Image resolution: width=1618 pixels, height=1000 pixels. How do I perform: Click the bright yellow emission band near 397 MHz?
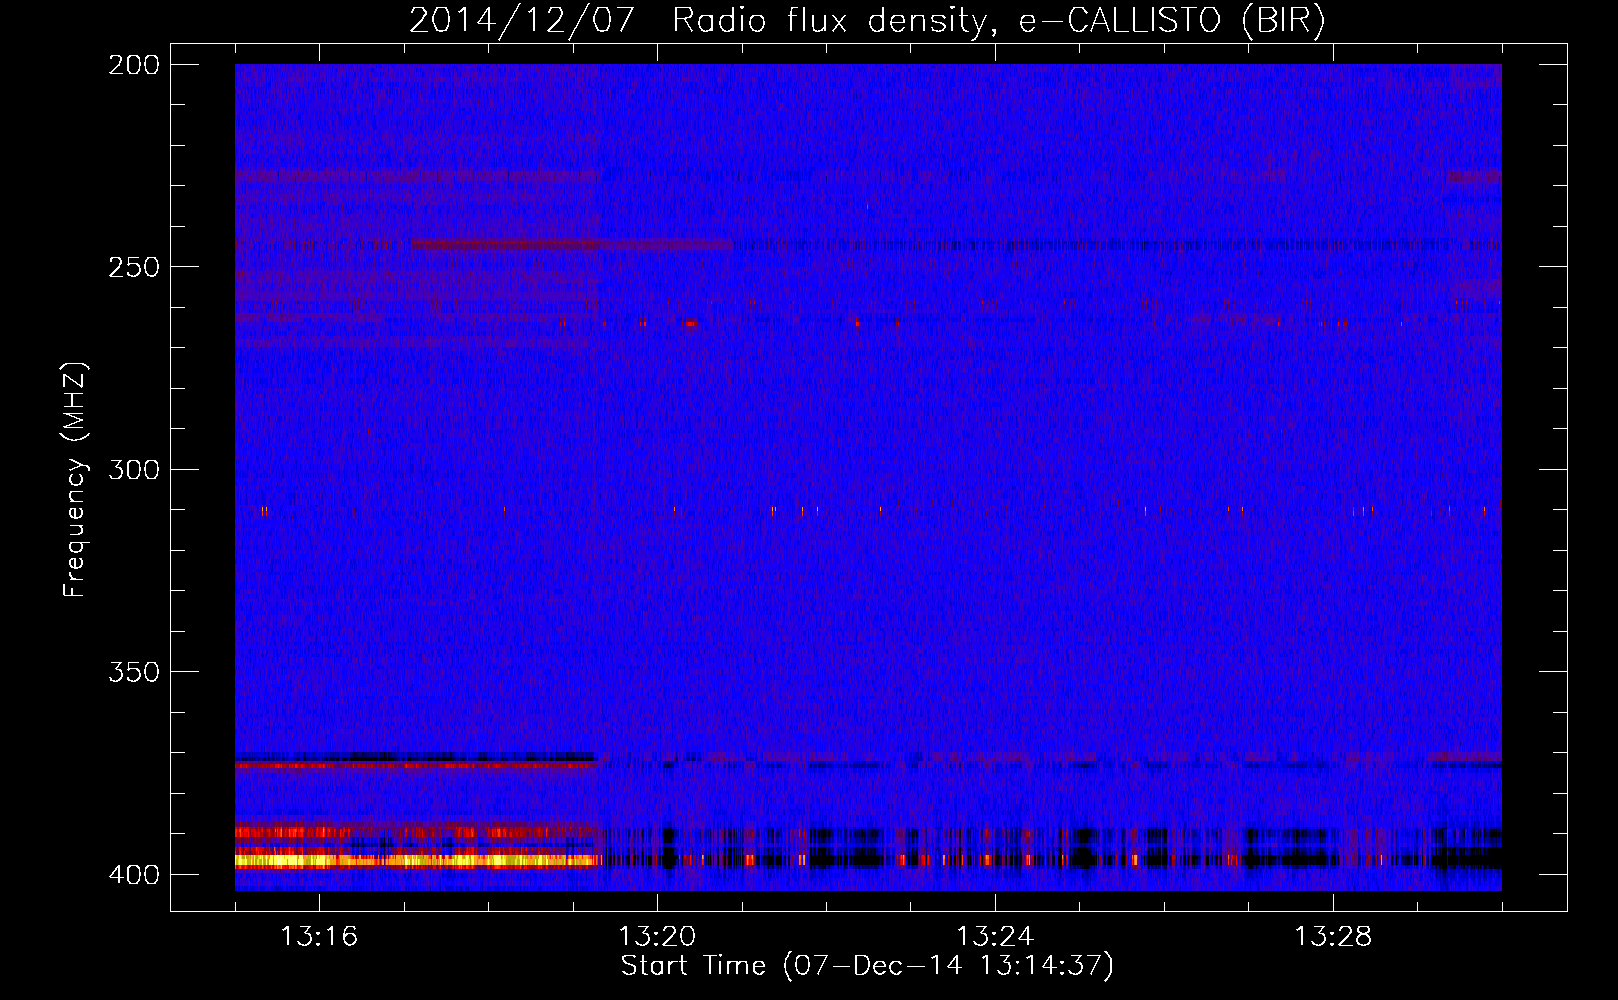[416, 860]
